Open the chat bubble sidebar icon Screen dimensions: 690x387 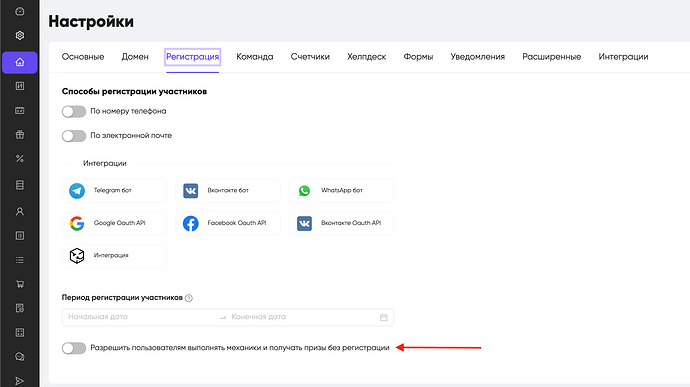click(20, 357)
